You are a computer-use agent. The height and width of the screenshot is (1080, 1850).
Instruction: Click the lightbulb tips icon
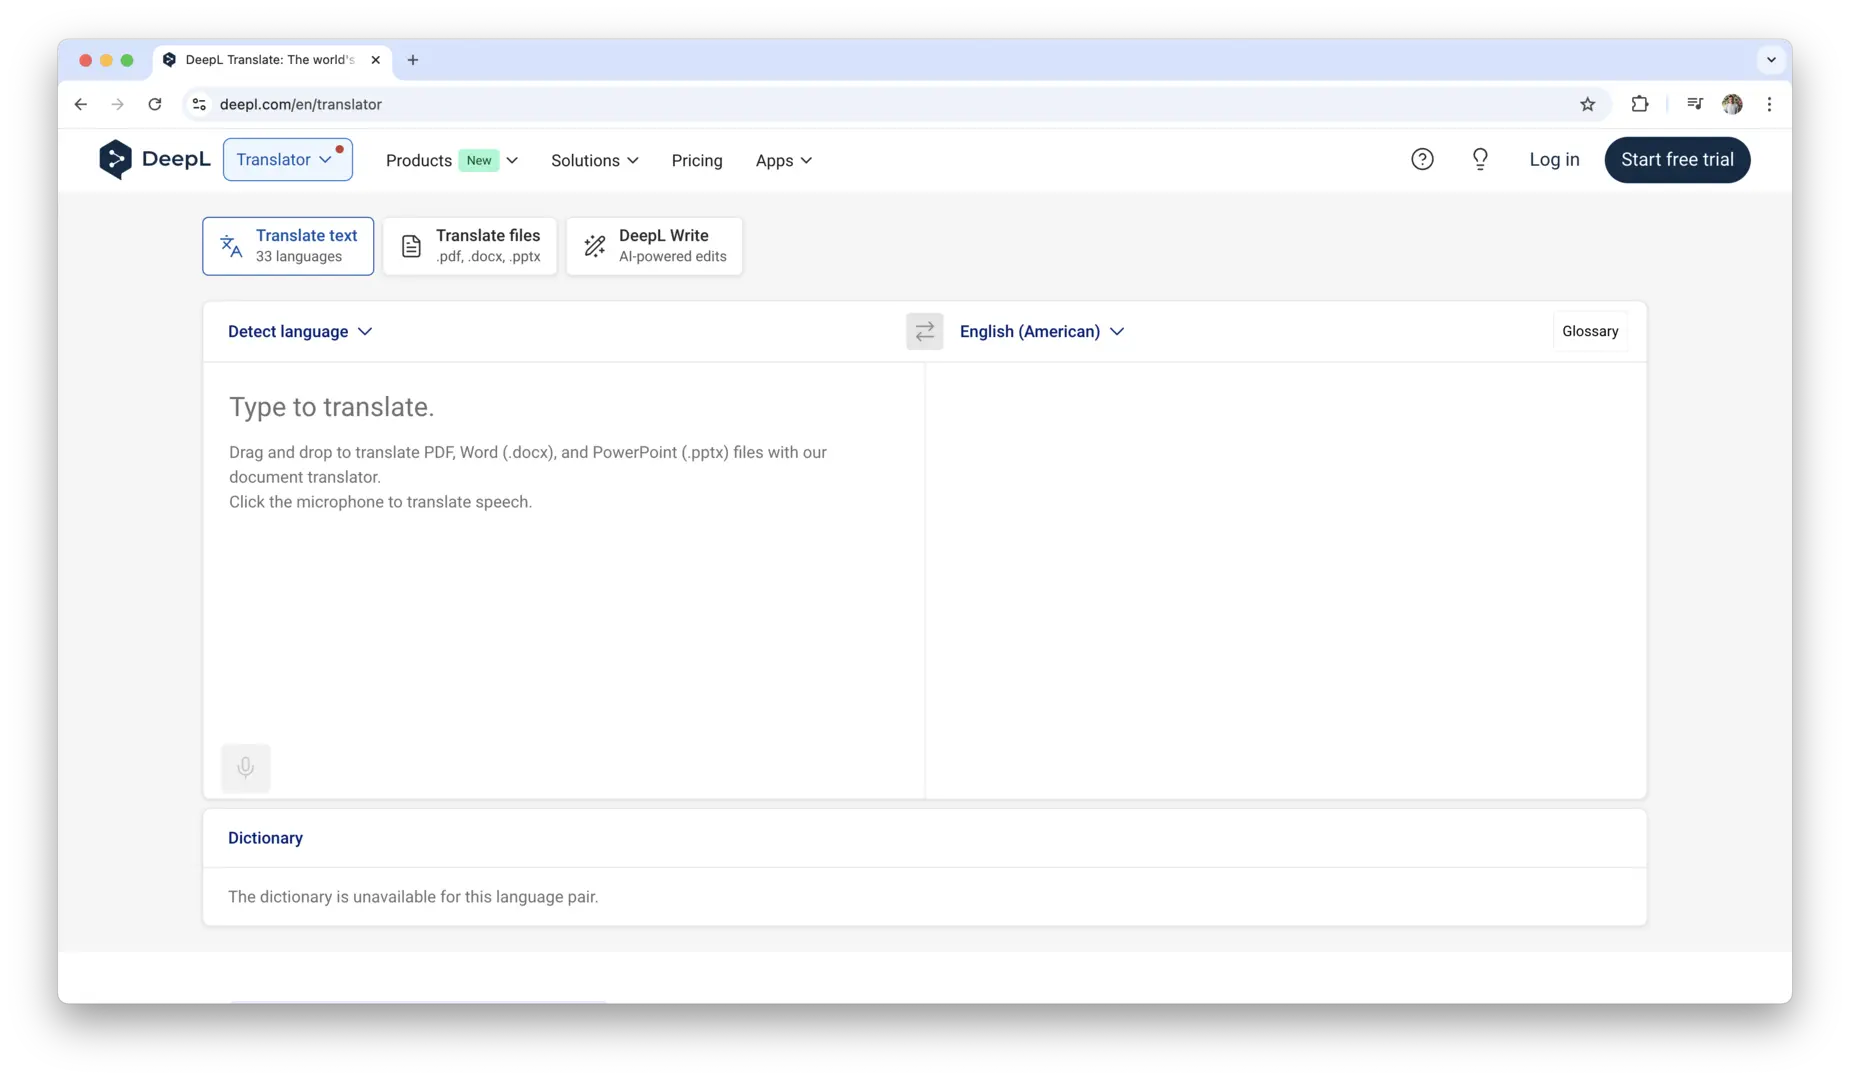1480,160
